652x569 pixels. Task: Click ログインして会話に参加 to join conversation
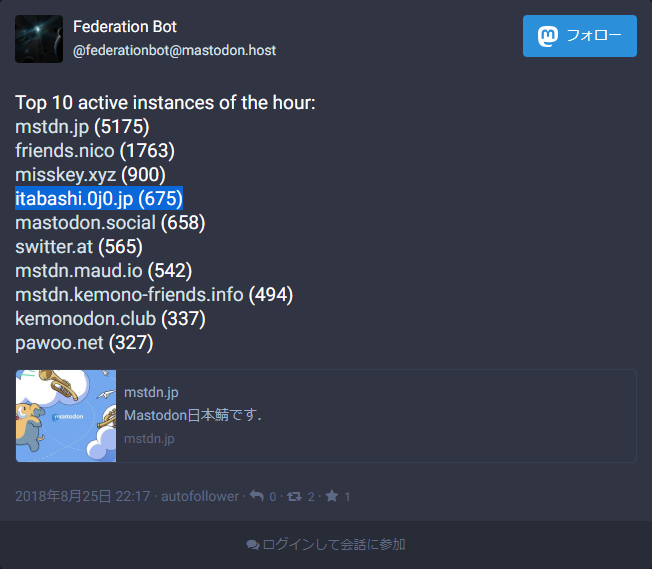(x=334, y=545)
